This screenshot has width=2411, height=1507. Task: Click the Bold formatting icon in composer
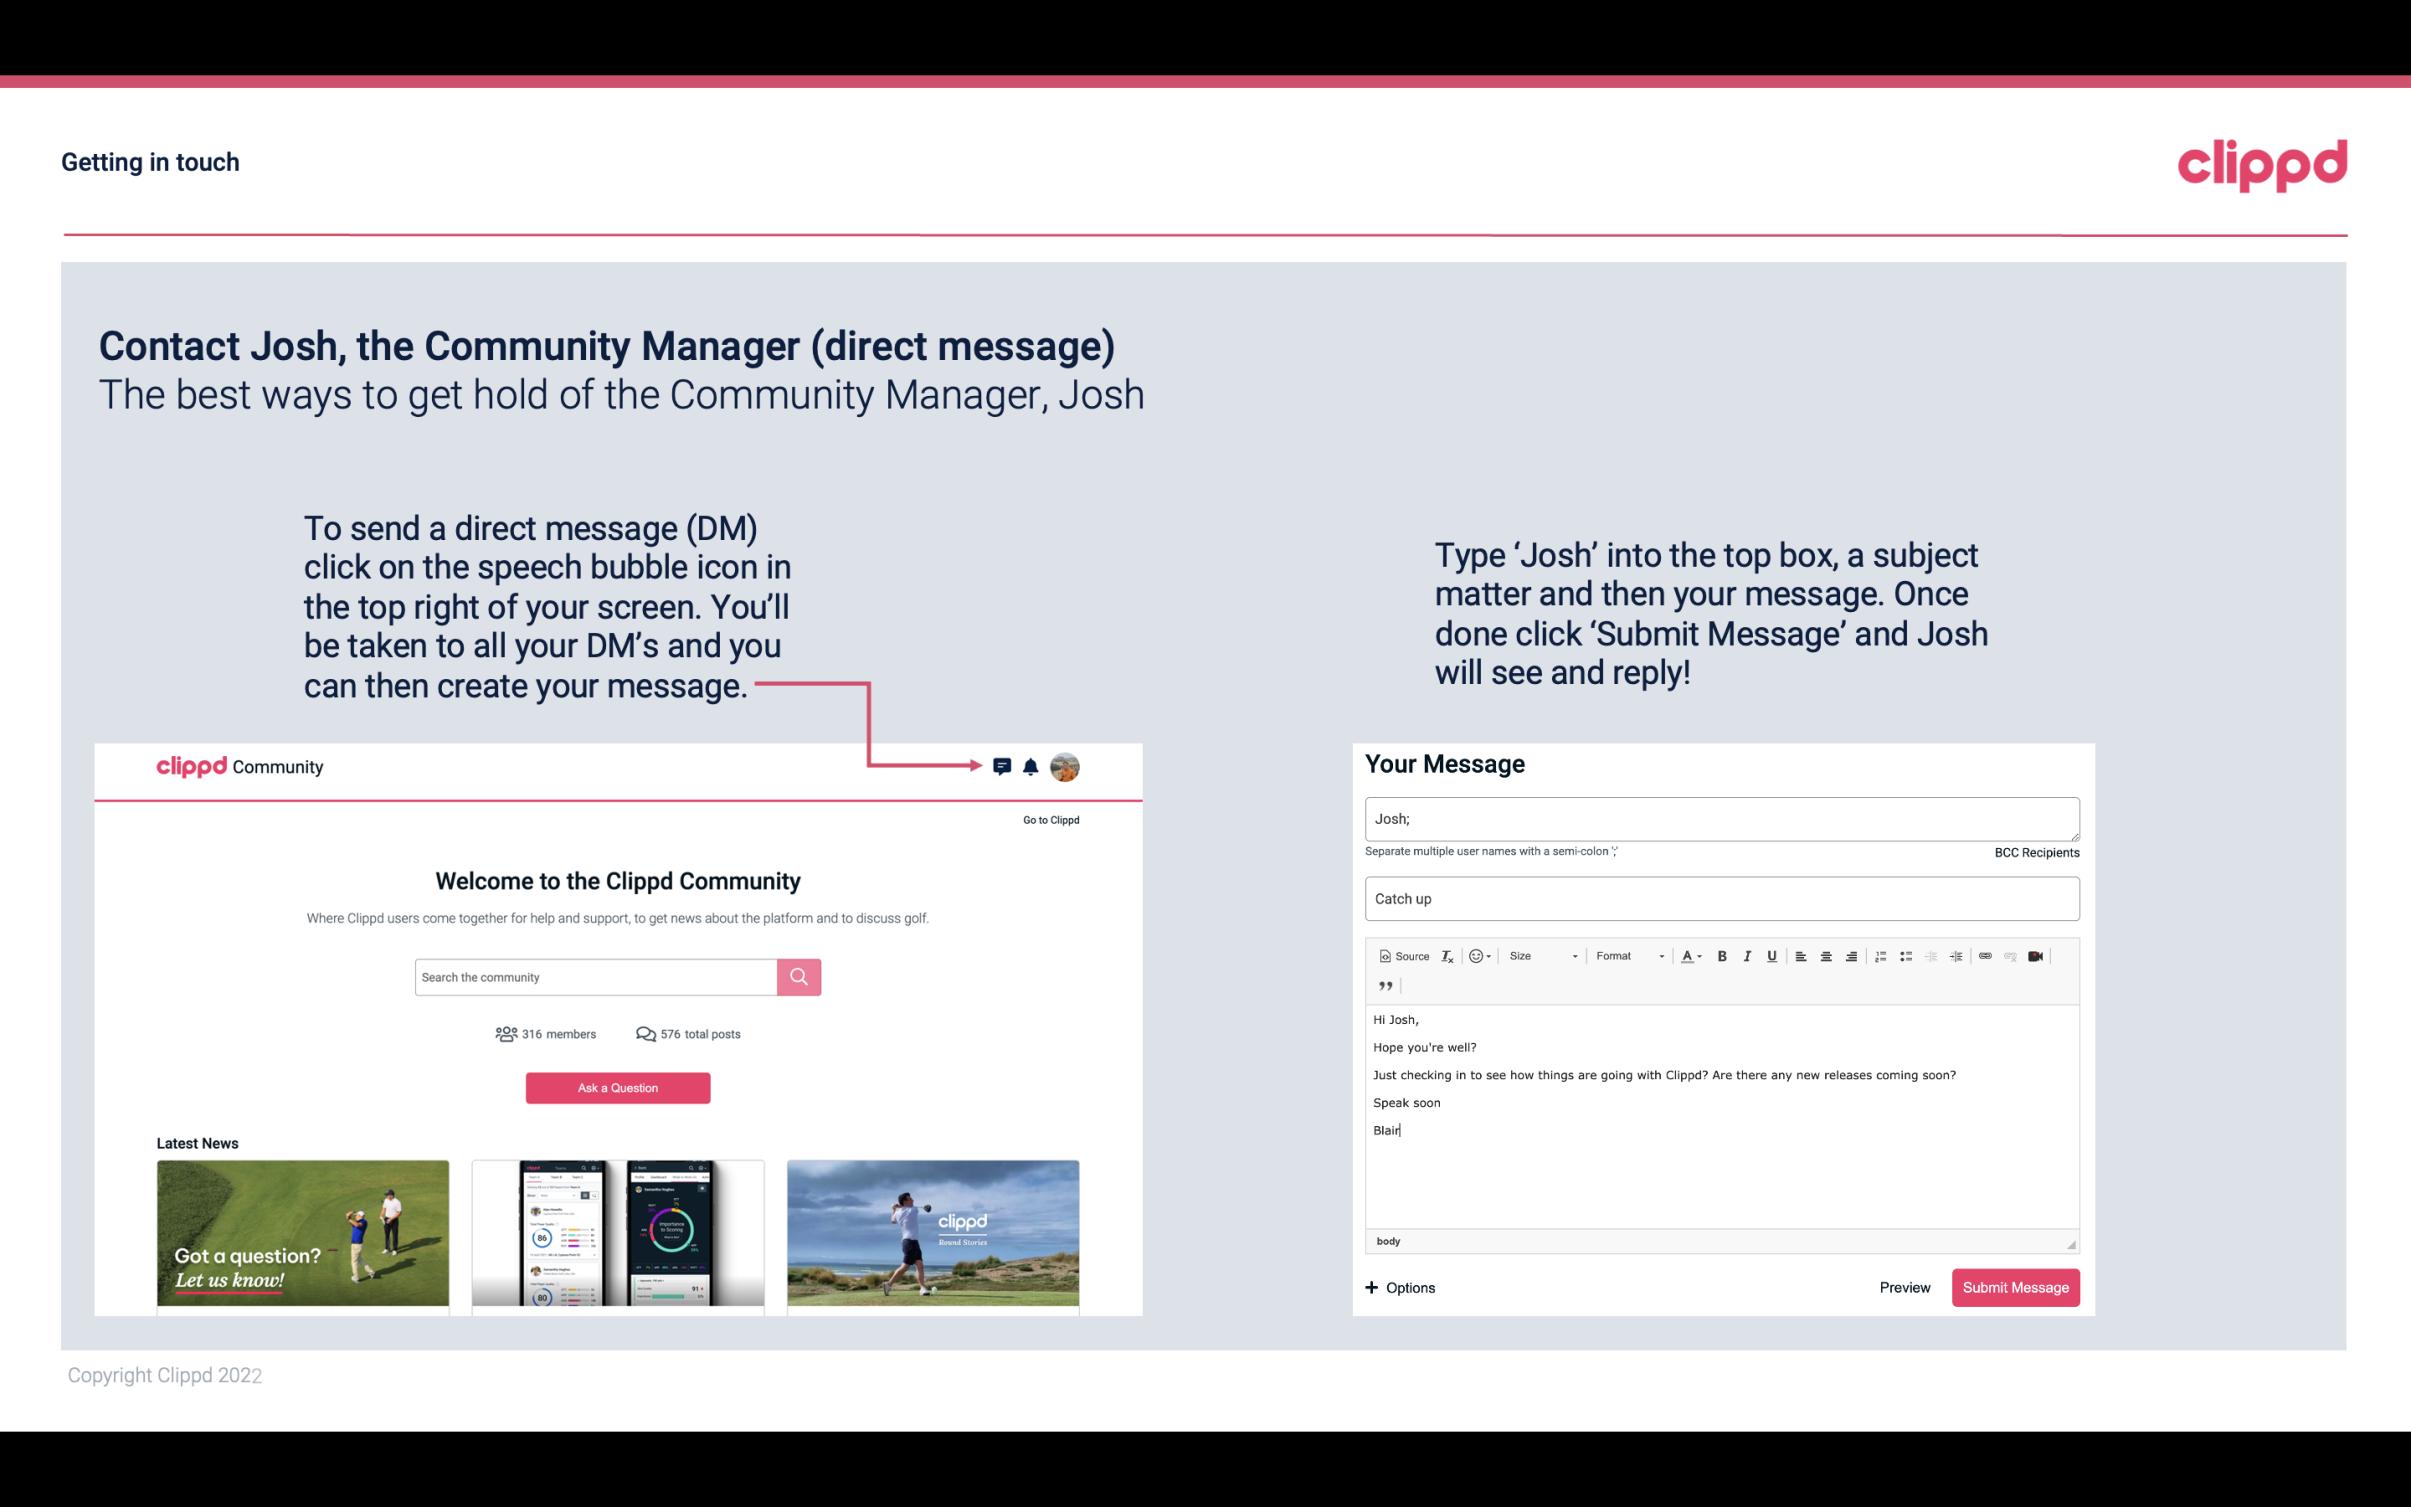click(x=1720, y=955)
